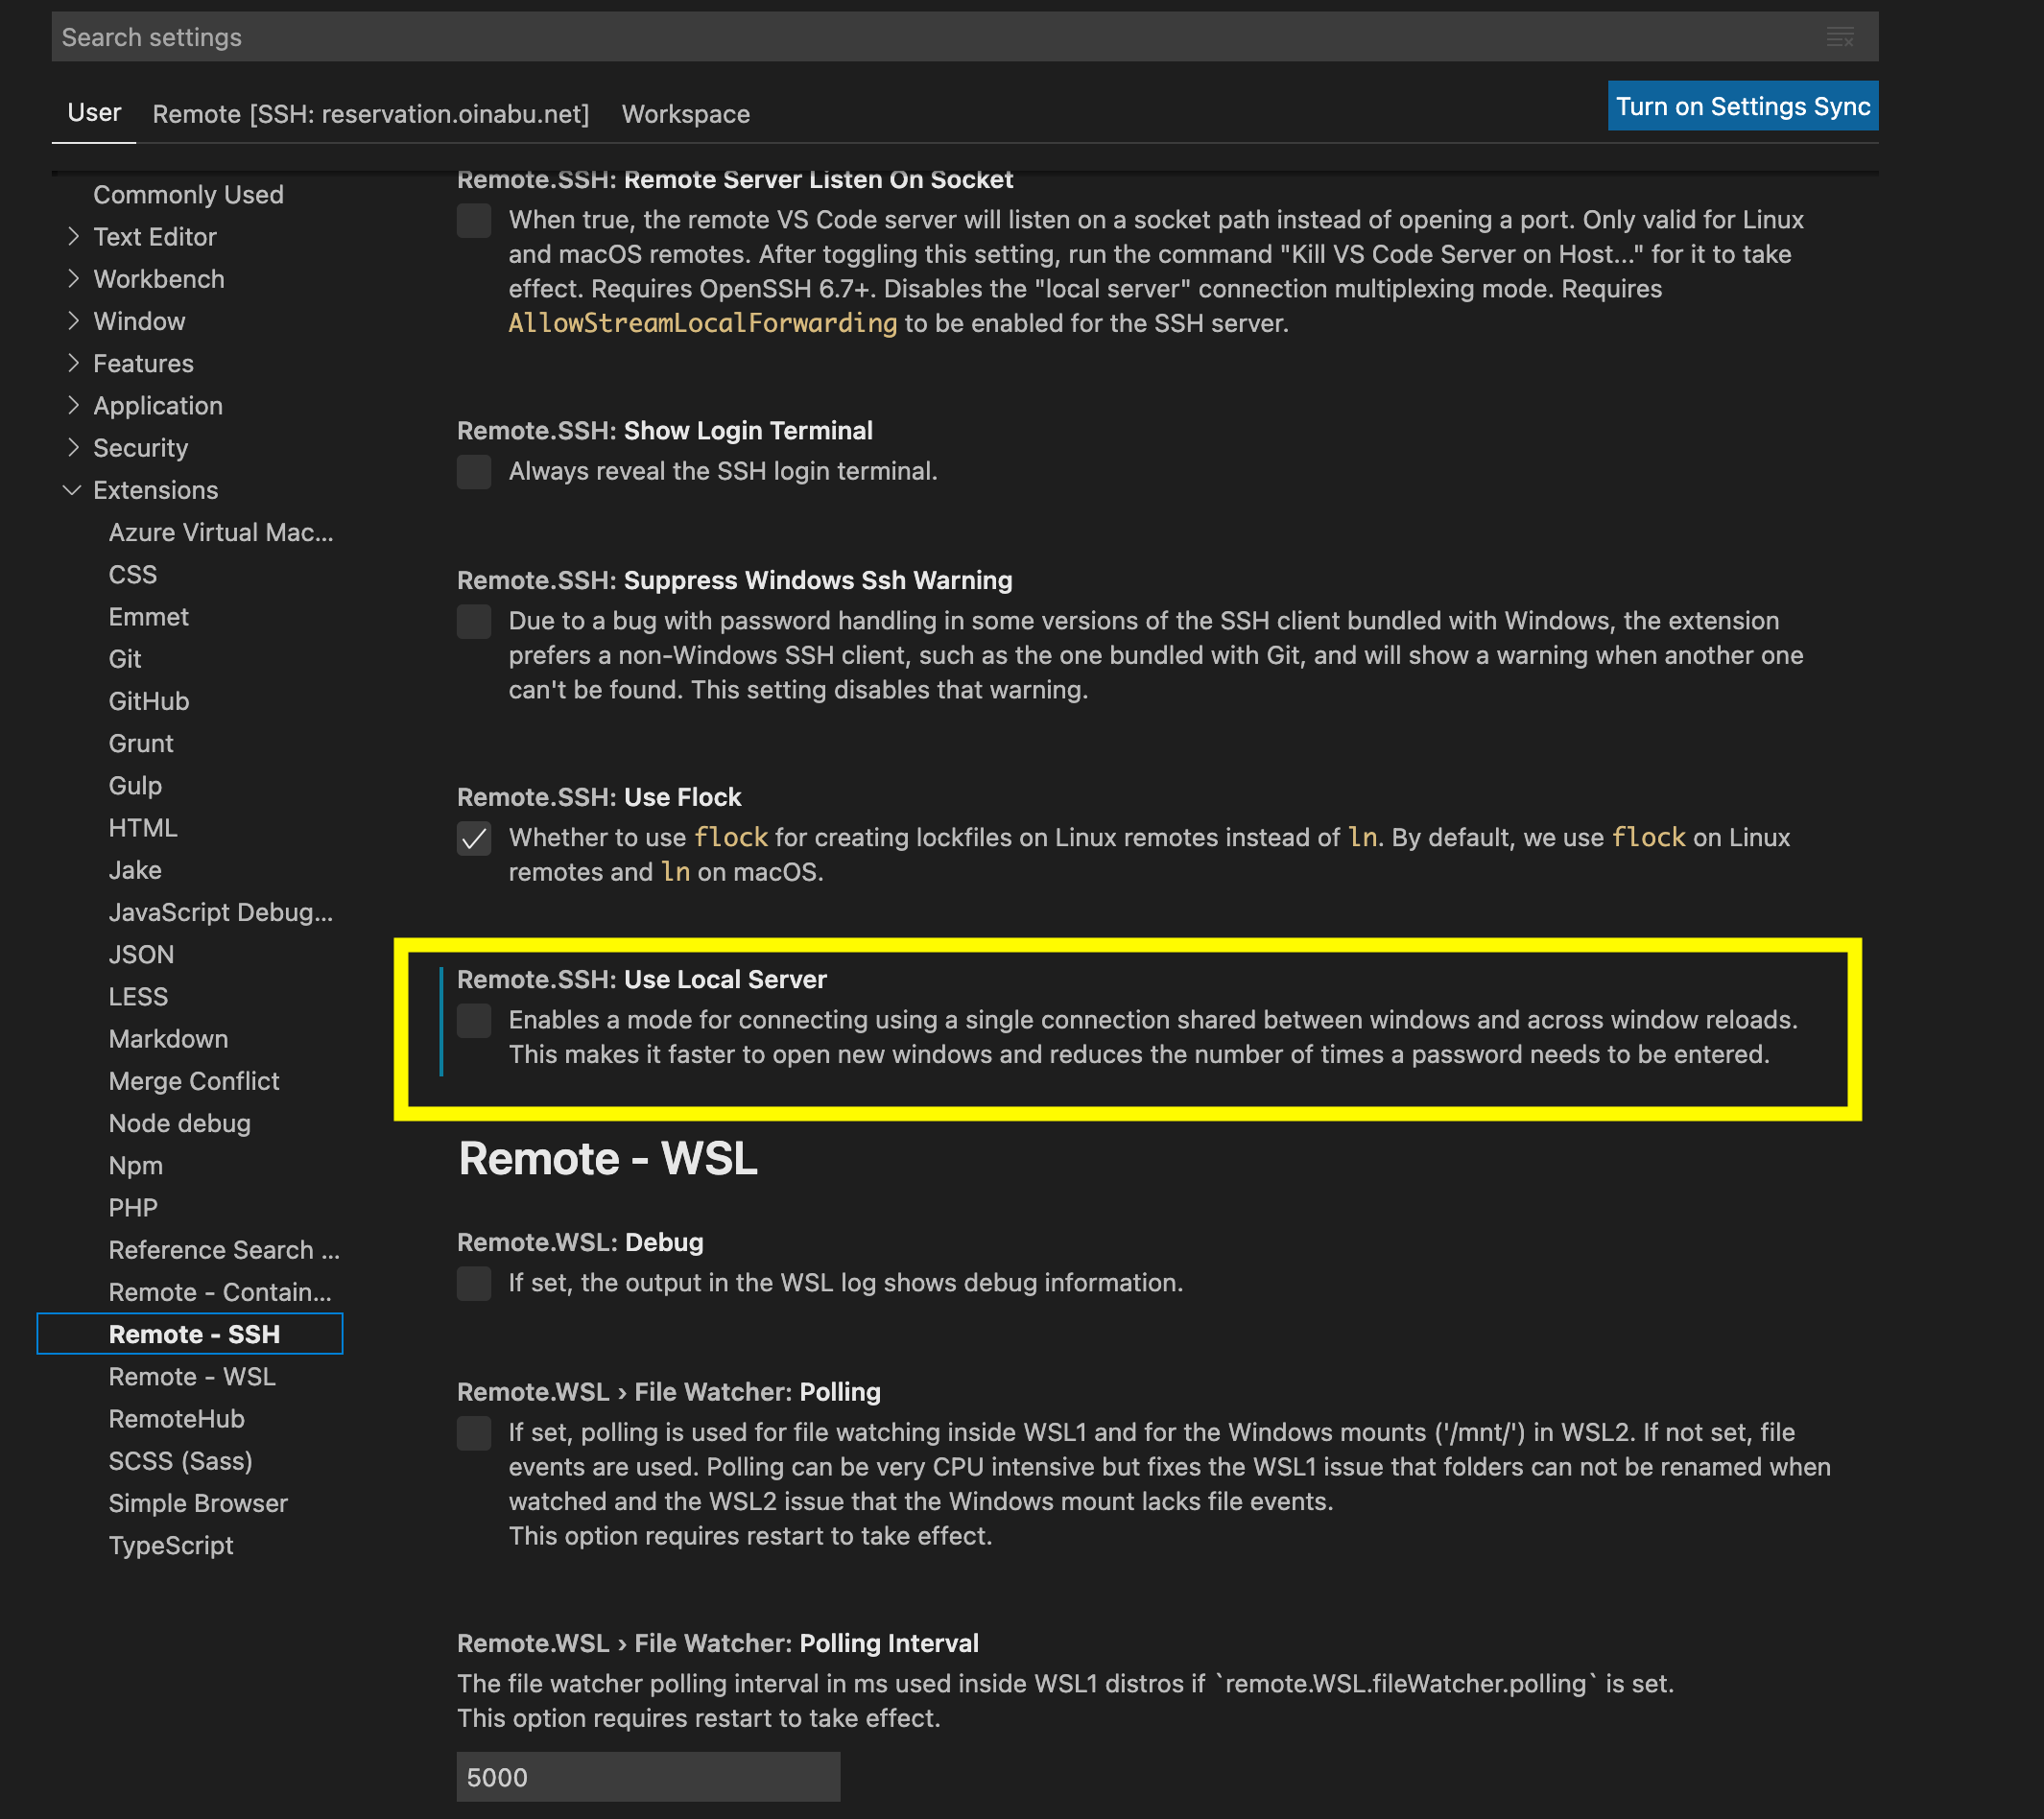The height and width of the screenshot is (1819, 2044).
Task: Open Remote SSH reservation.oinabu.net settings tab
Action: click(x=371, y=114)
